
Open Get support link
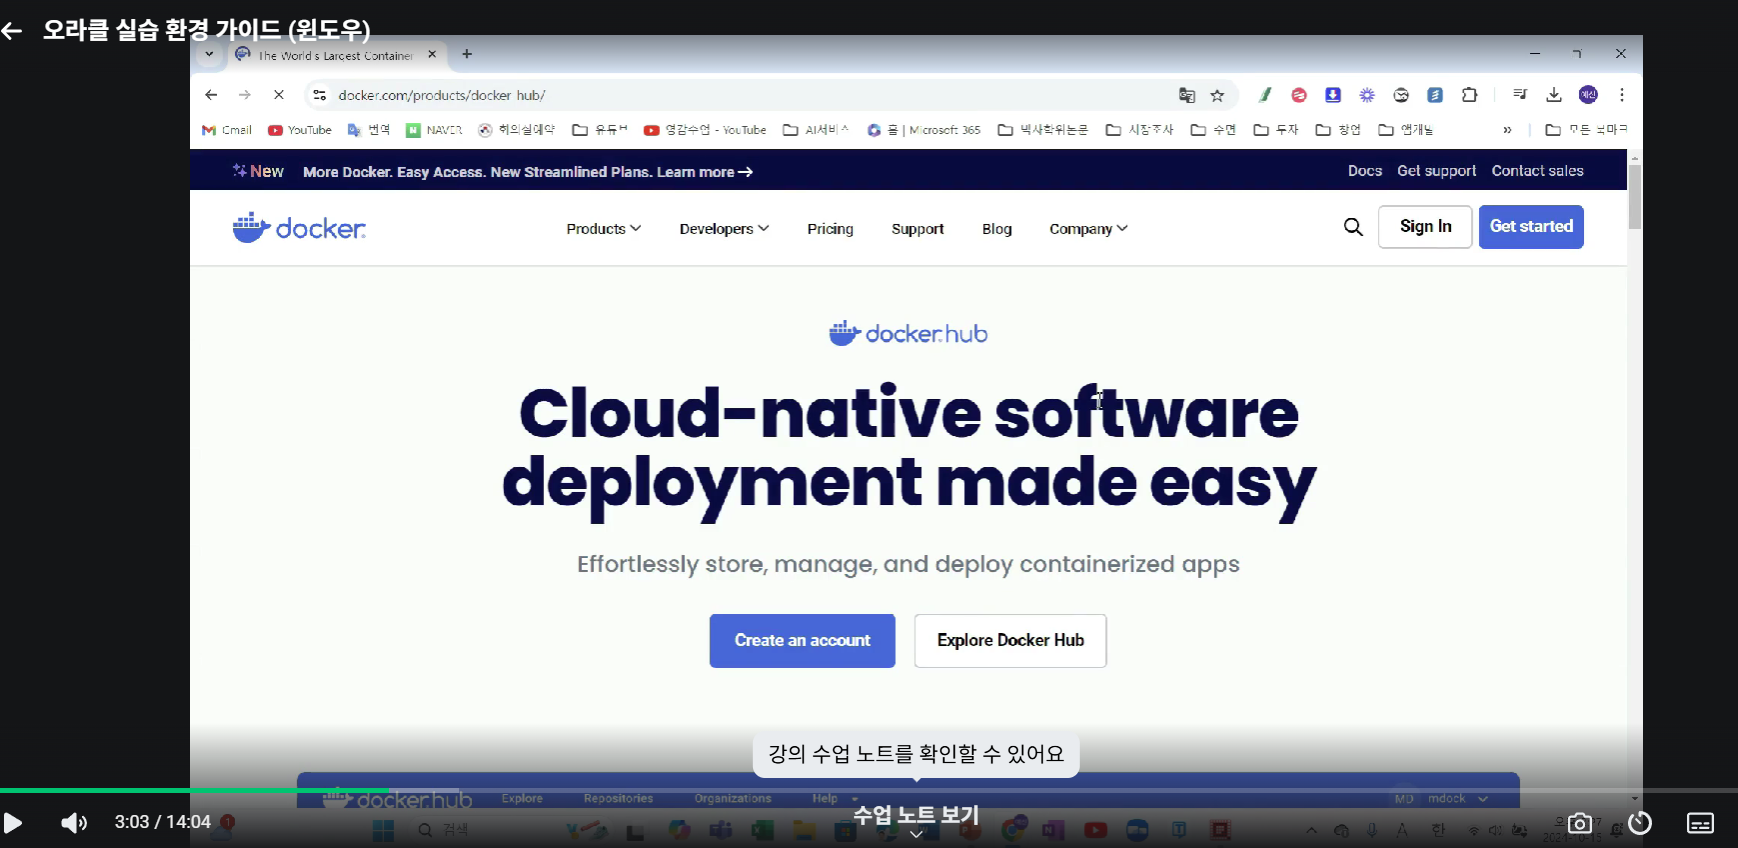(1437, 171)
